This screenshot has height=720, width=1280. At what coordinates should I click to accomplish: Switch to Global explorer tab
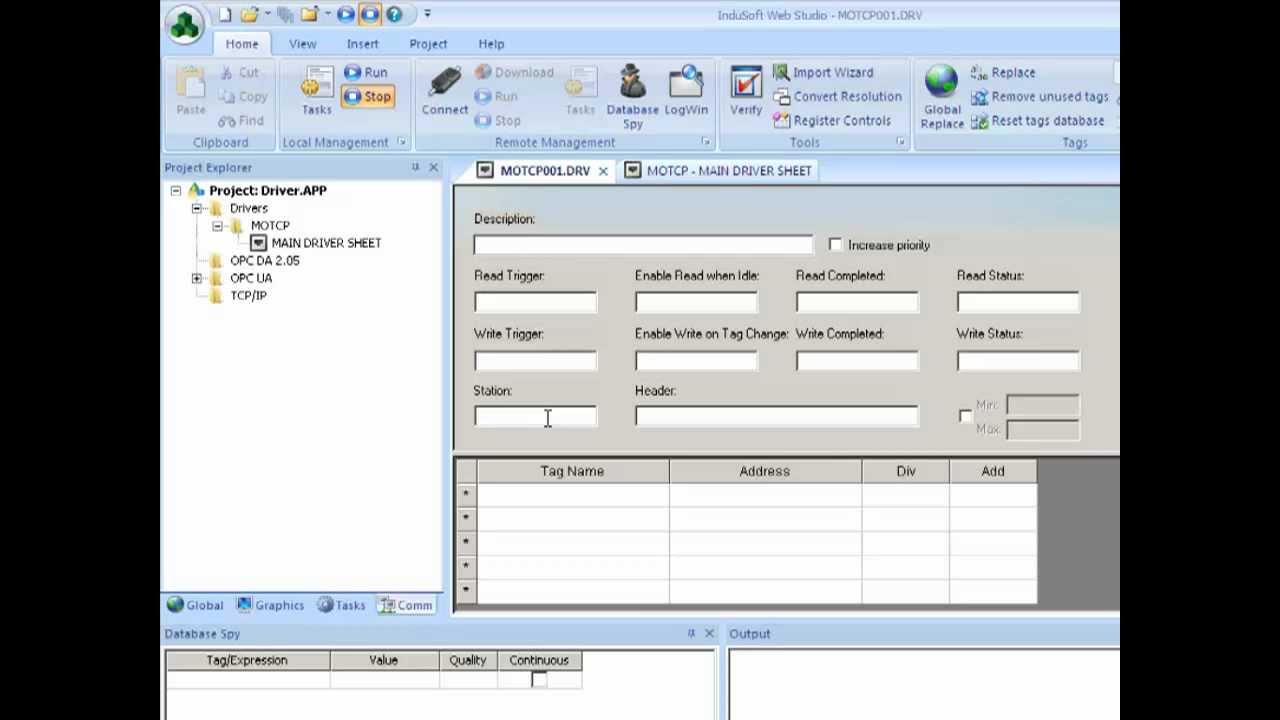click(x=195, y=605)
